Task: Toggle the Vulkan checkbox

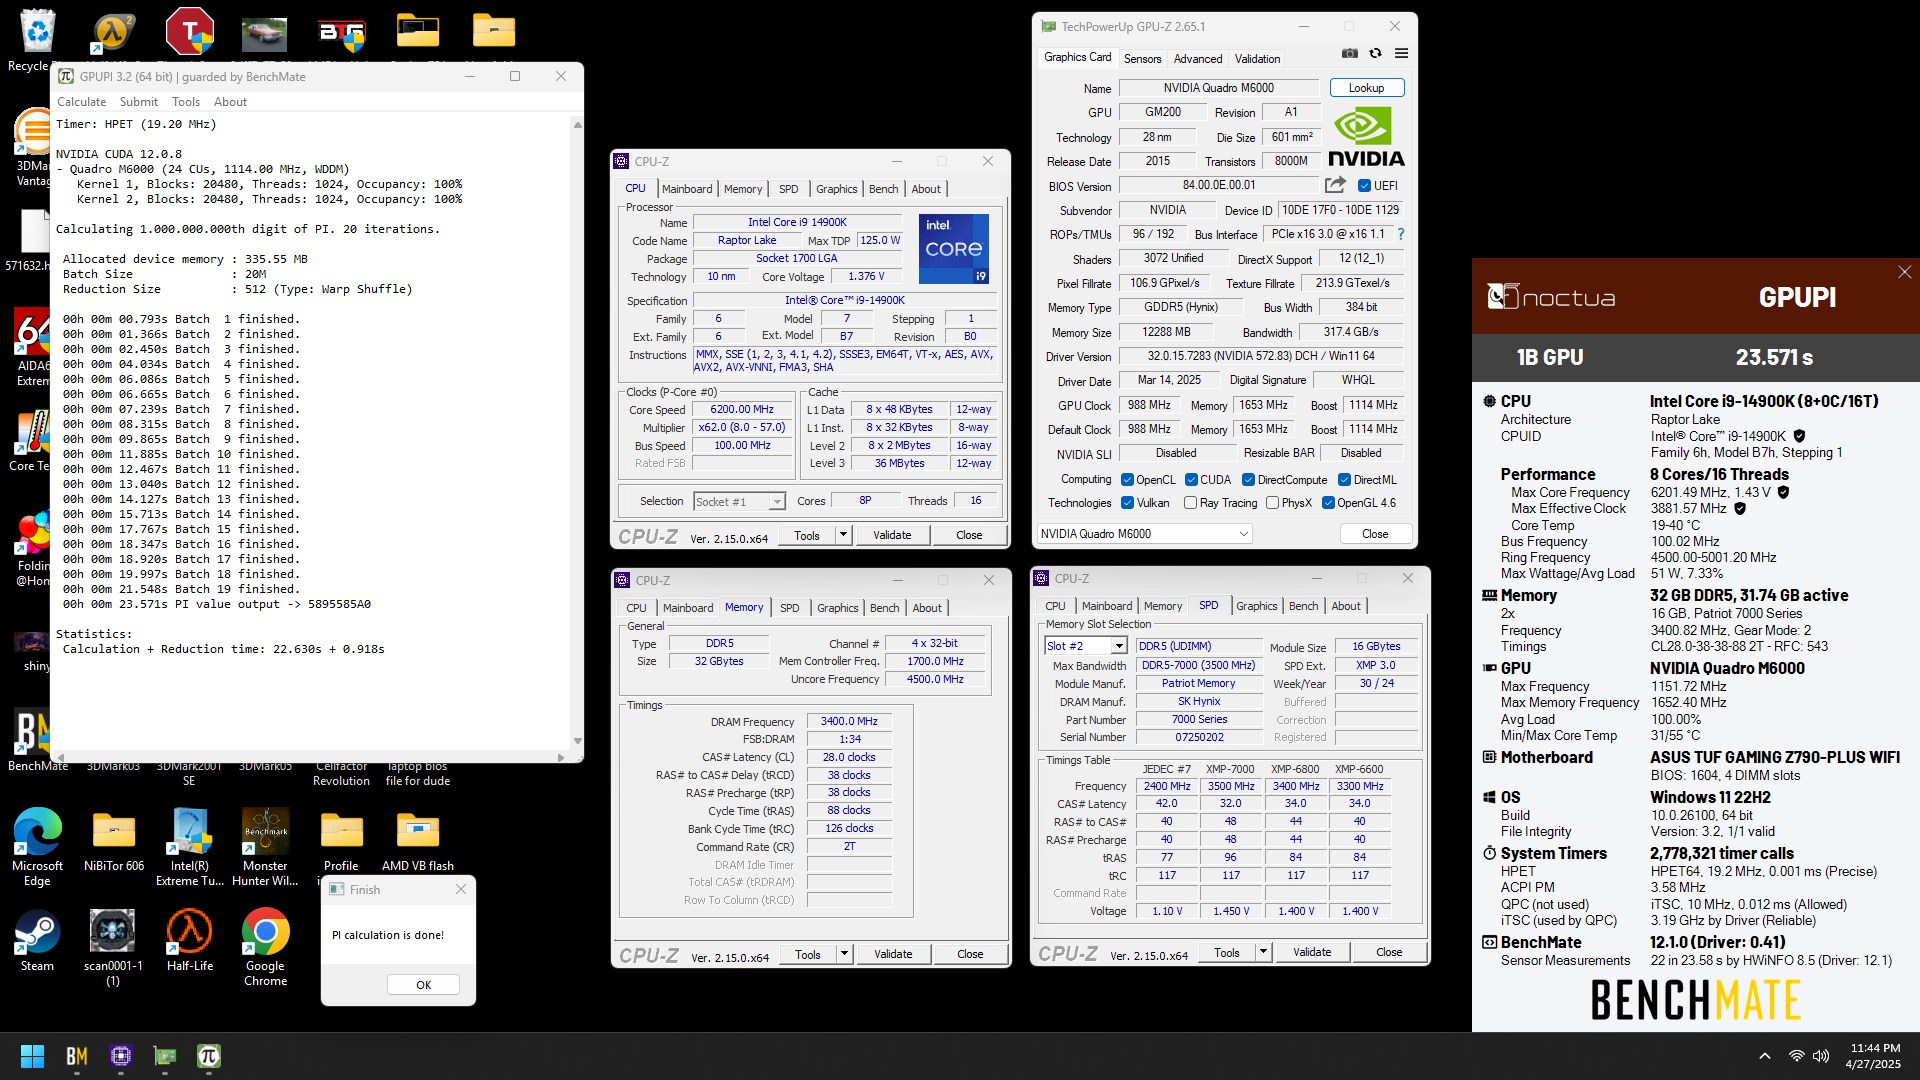Action: pyautogui.click(x=1127, y=503)
